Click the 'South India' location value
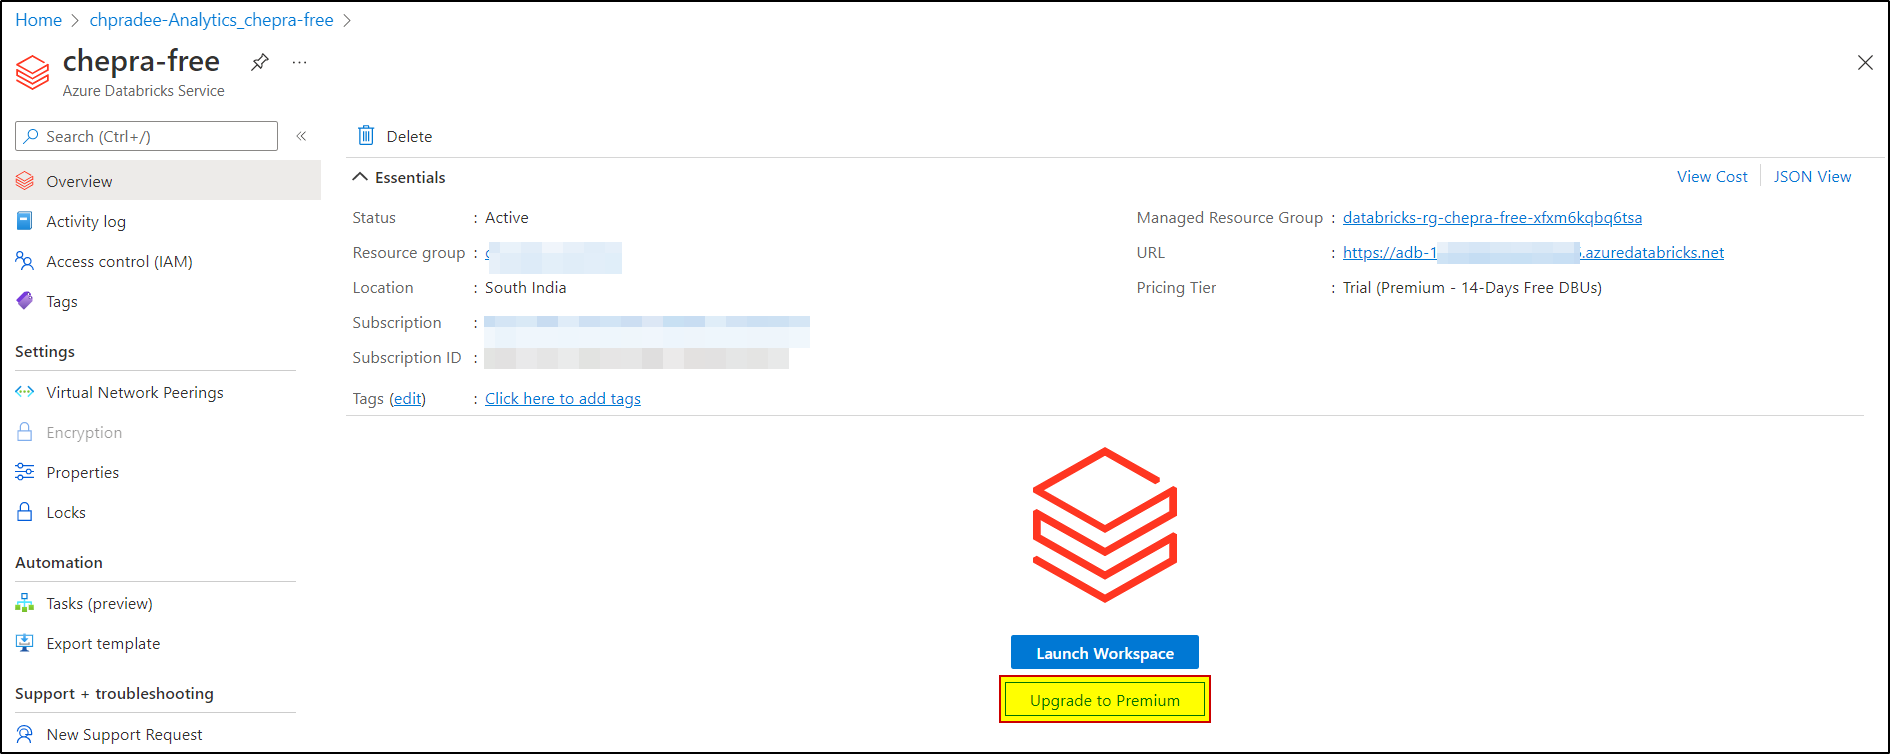This screenshot has height=754, width=1890. (526, 288)
